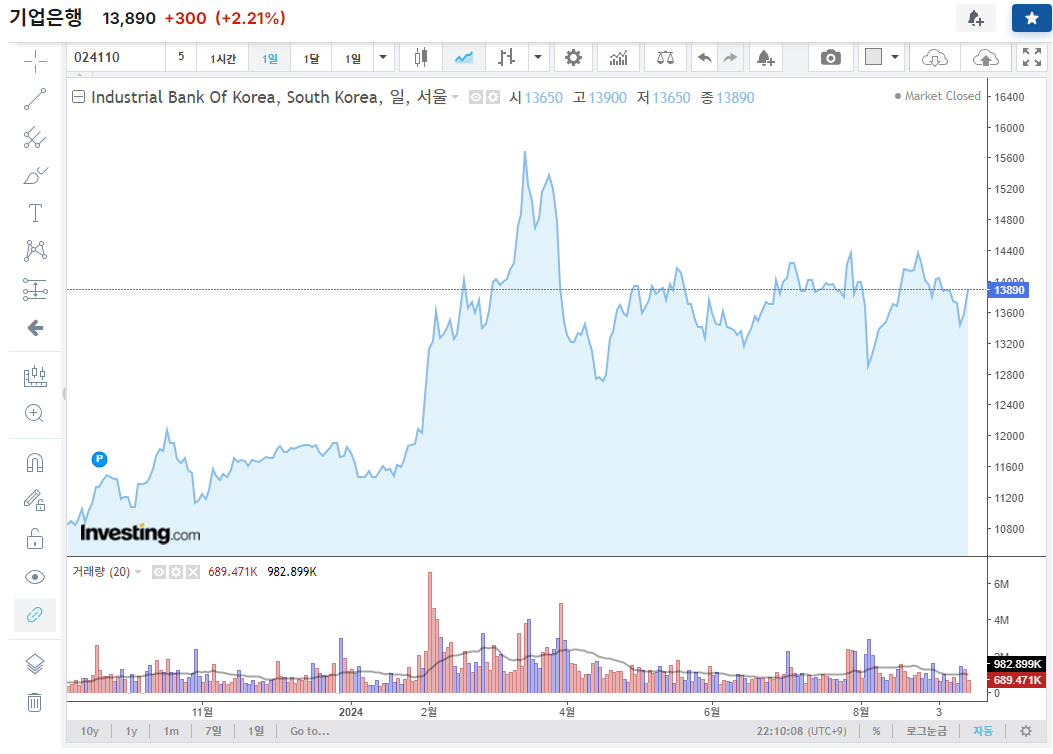
Task: Open the dropdown arrow after 서울
Action: (455, 97)
